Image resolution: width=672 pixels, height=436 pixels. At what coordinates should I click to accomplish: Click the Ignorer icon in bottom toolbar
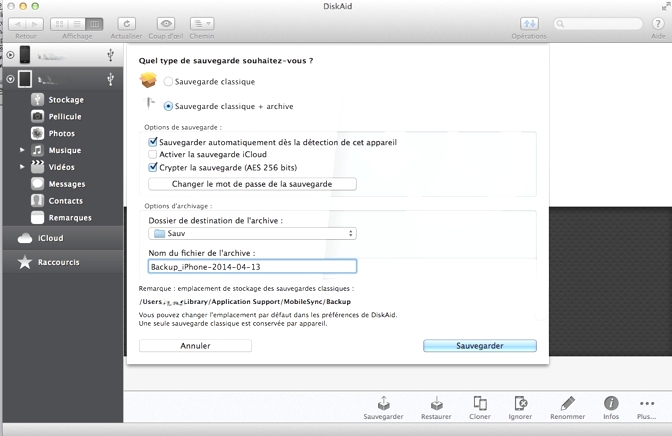(521, 403)
